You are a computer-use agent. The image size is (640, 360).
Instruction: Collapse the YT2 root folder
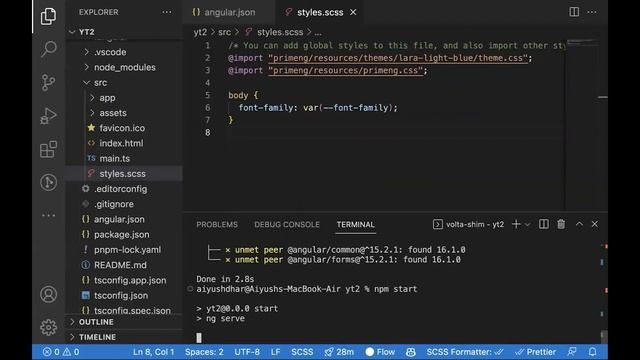click(124, 32)
